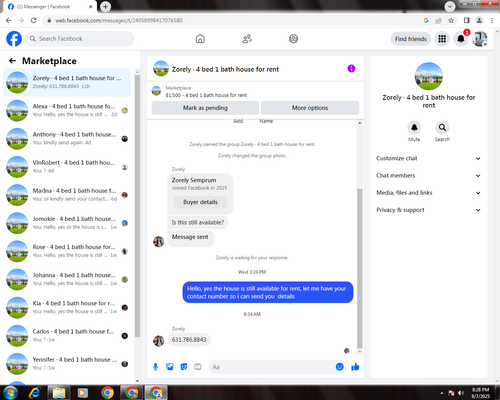
Task: Go back in browser history
Action: (9, 20)
